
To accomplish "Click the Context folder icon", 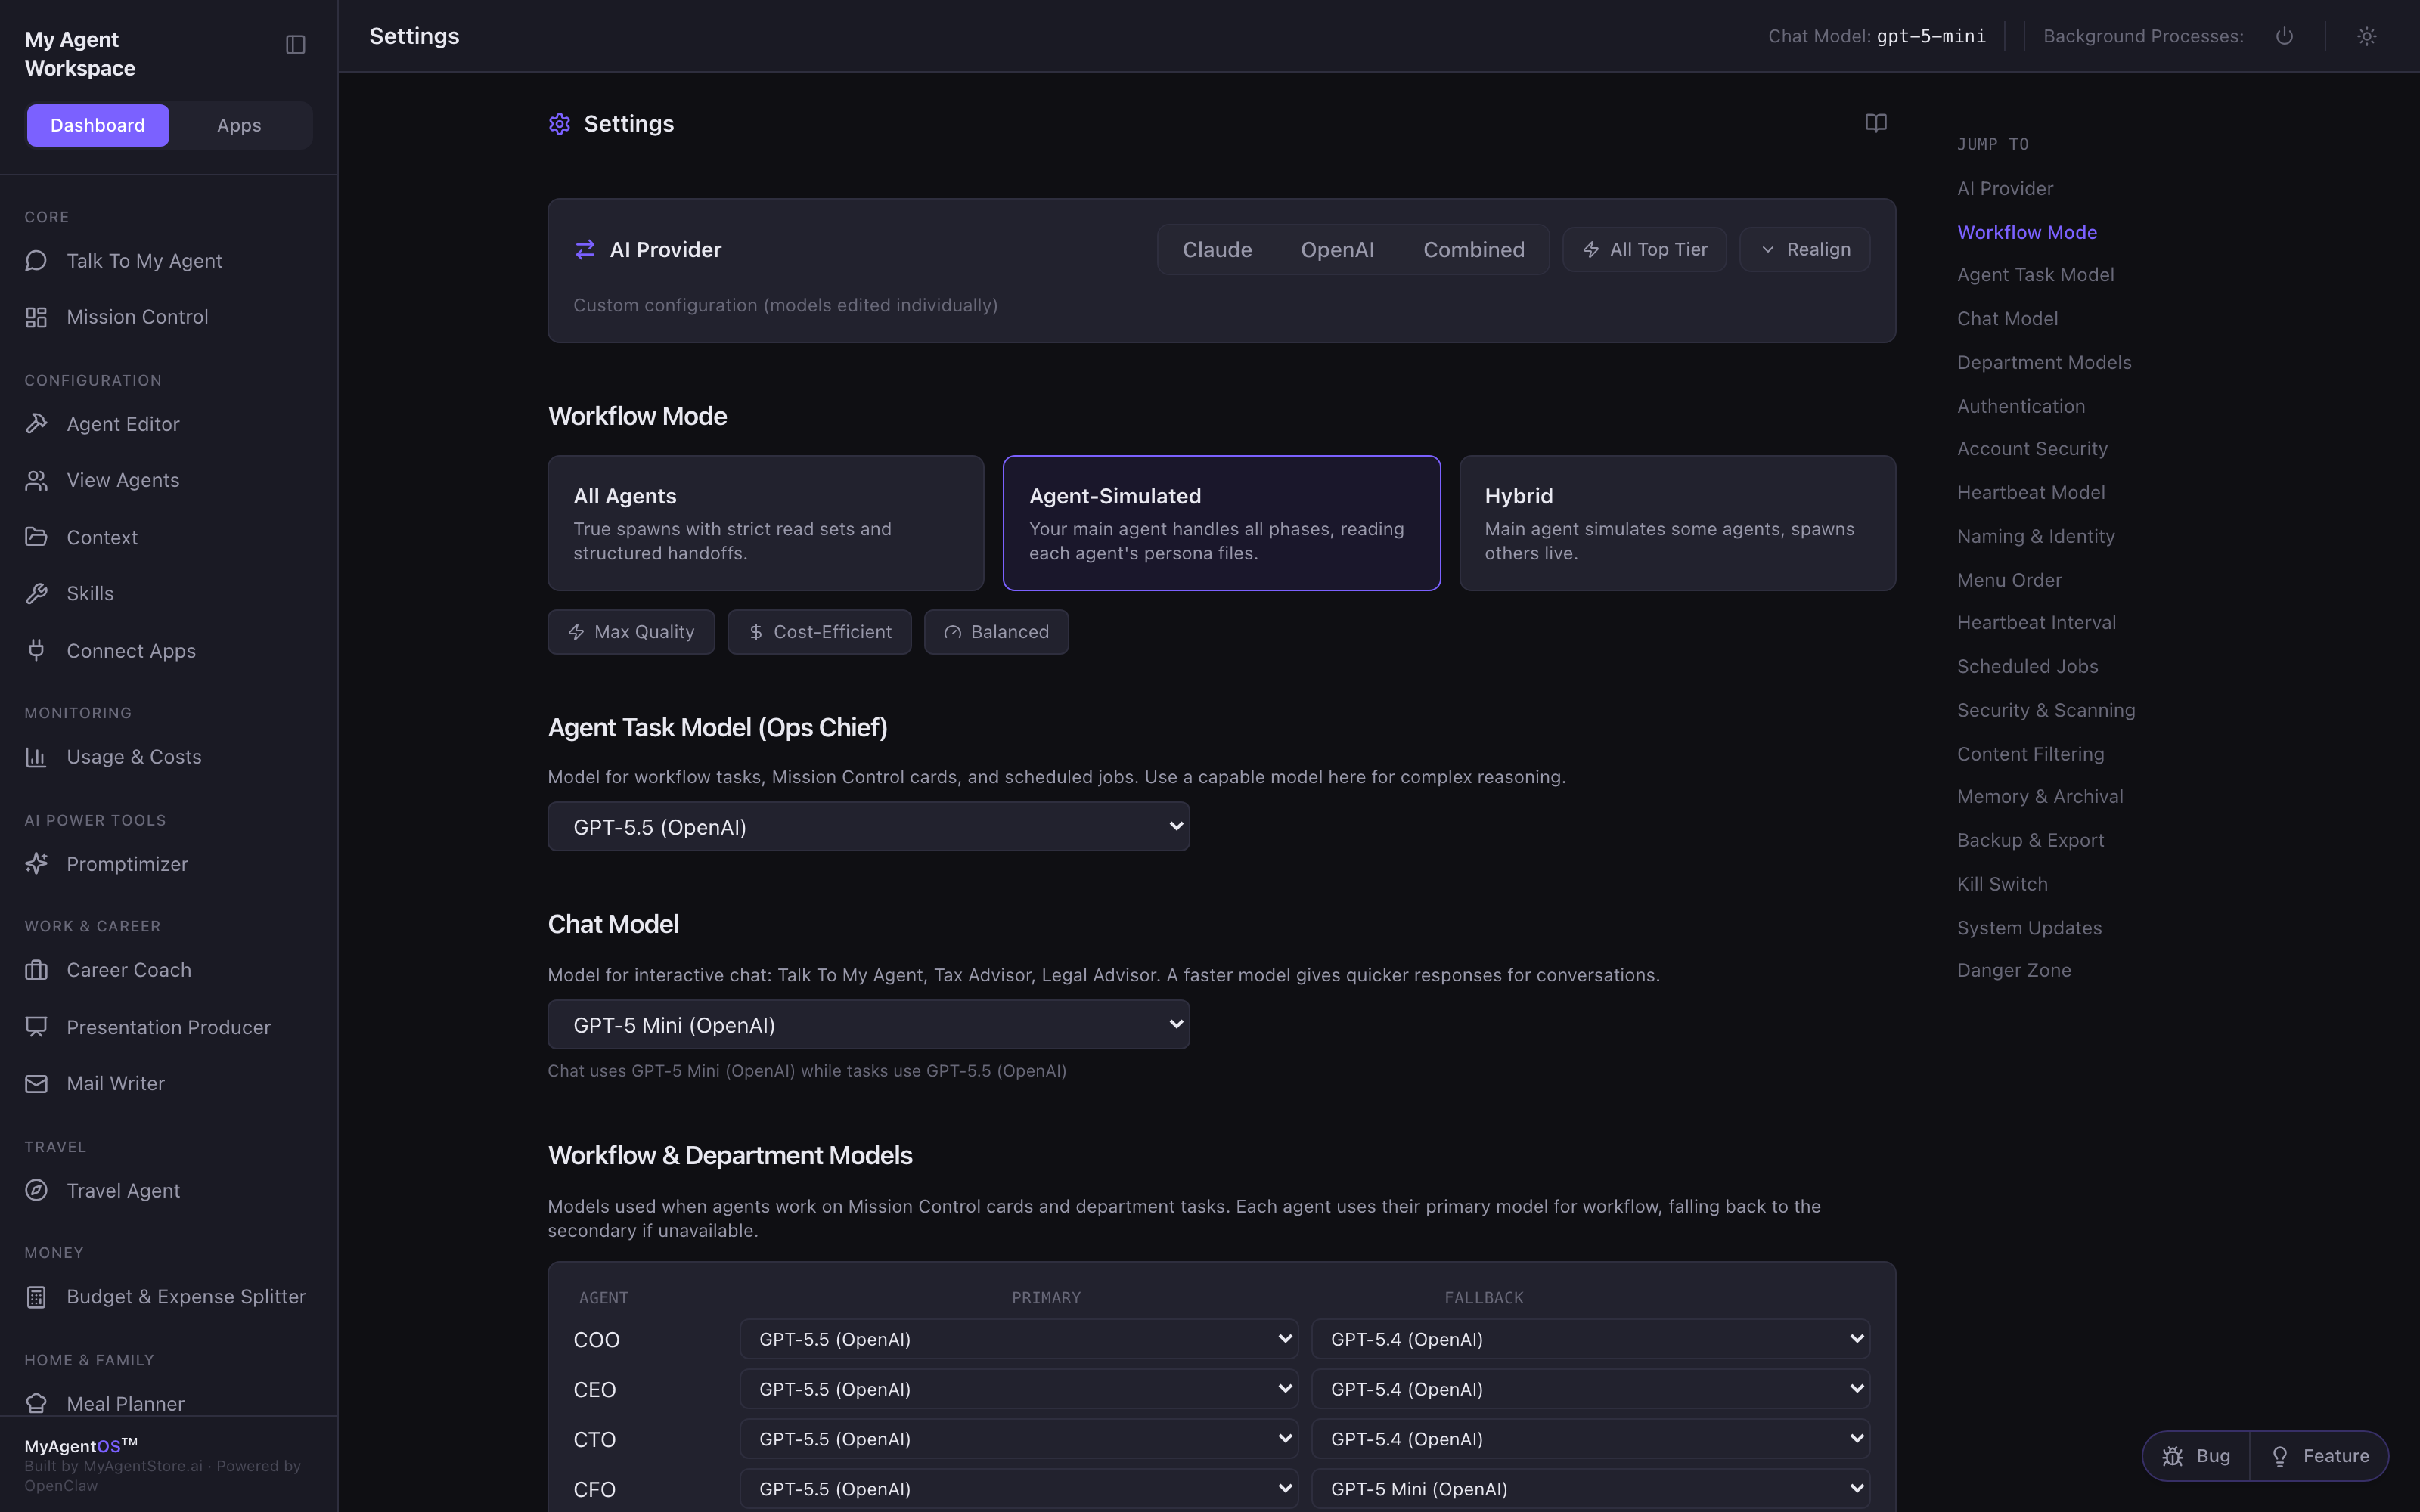I will [37, 537].
